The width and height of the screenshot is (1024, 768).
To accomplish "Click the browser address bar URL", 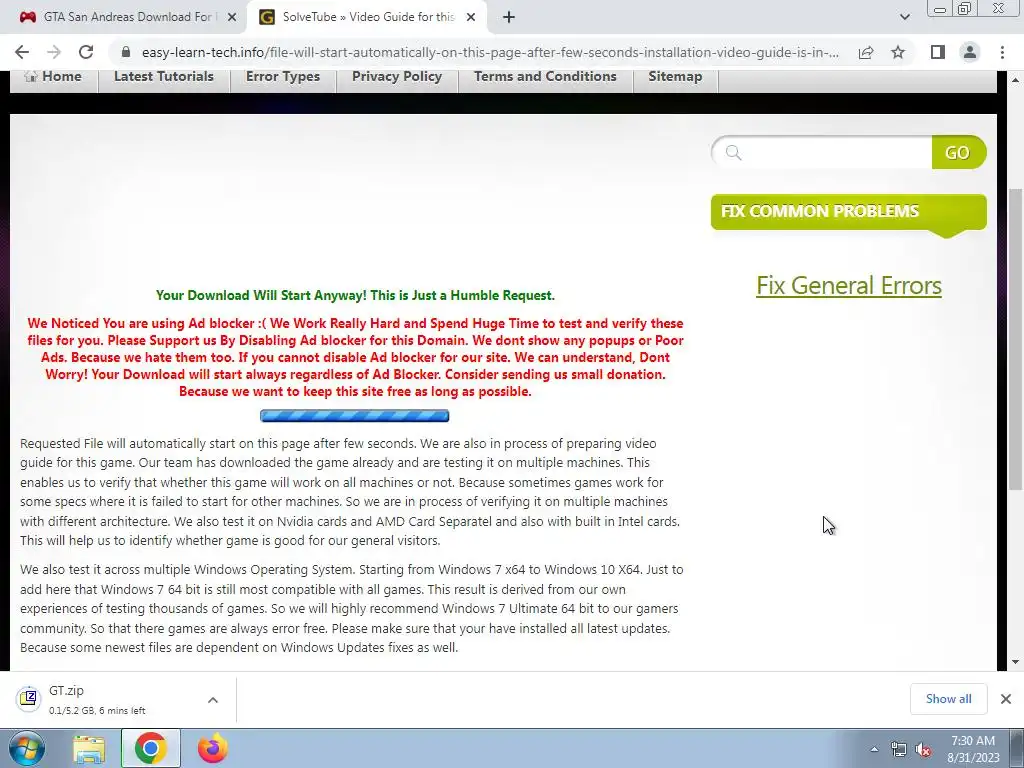I will tap(490, 52).
